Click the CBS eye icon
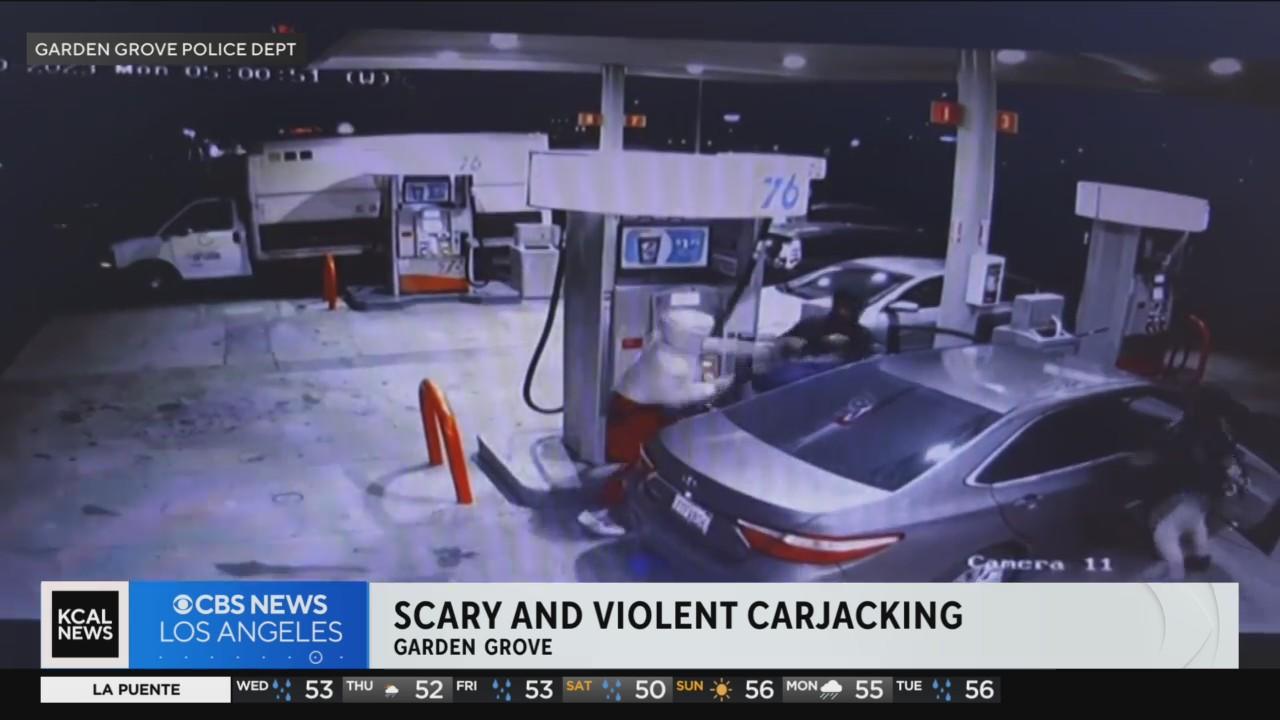The height and width of the screenshot is (720, 1280). [x=184, y=605]
